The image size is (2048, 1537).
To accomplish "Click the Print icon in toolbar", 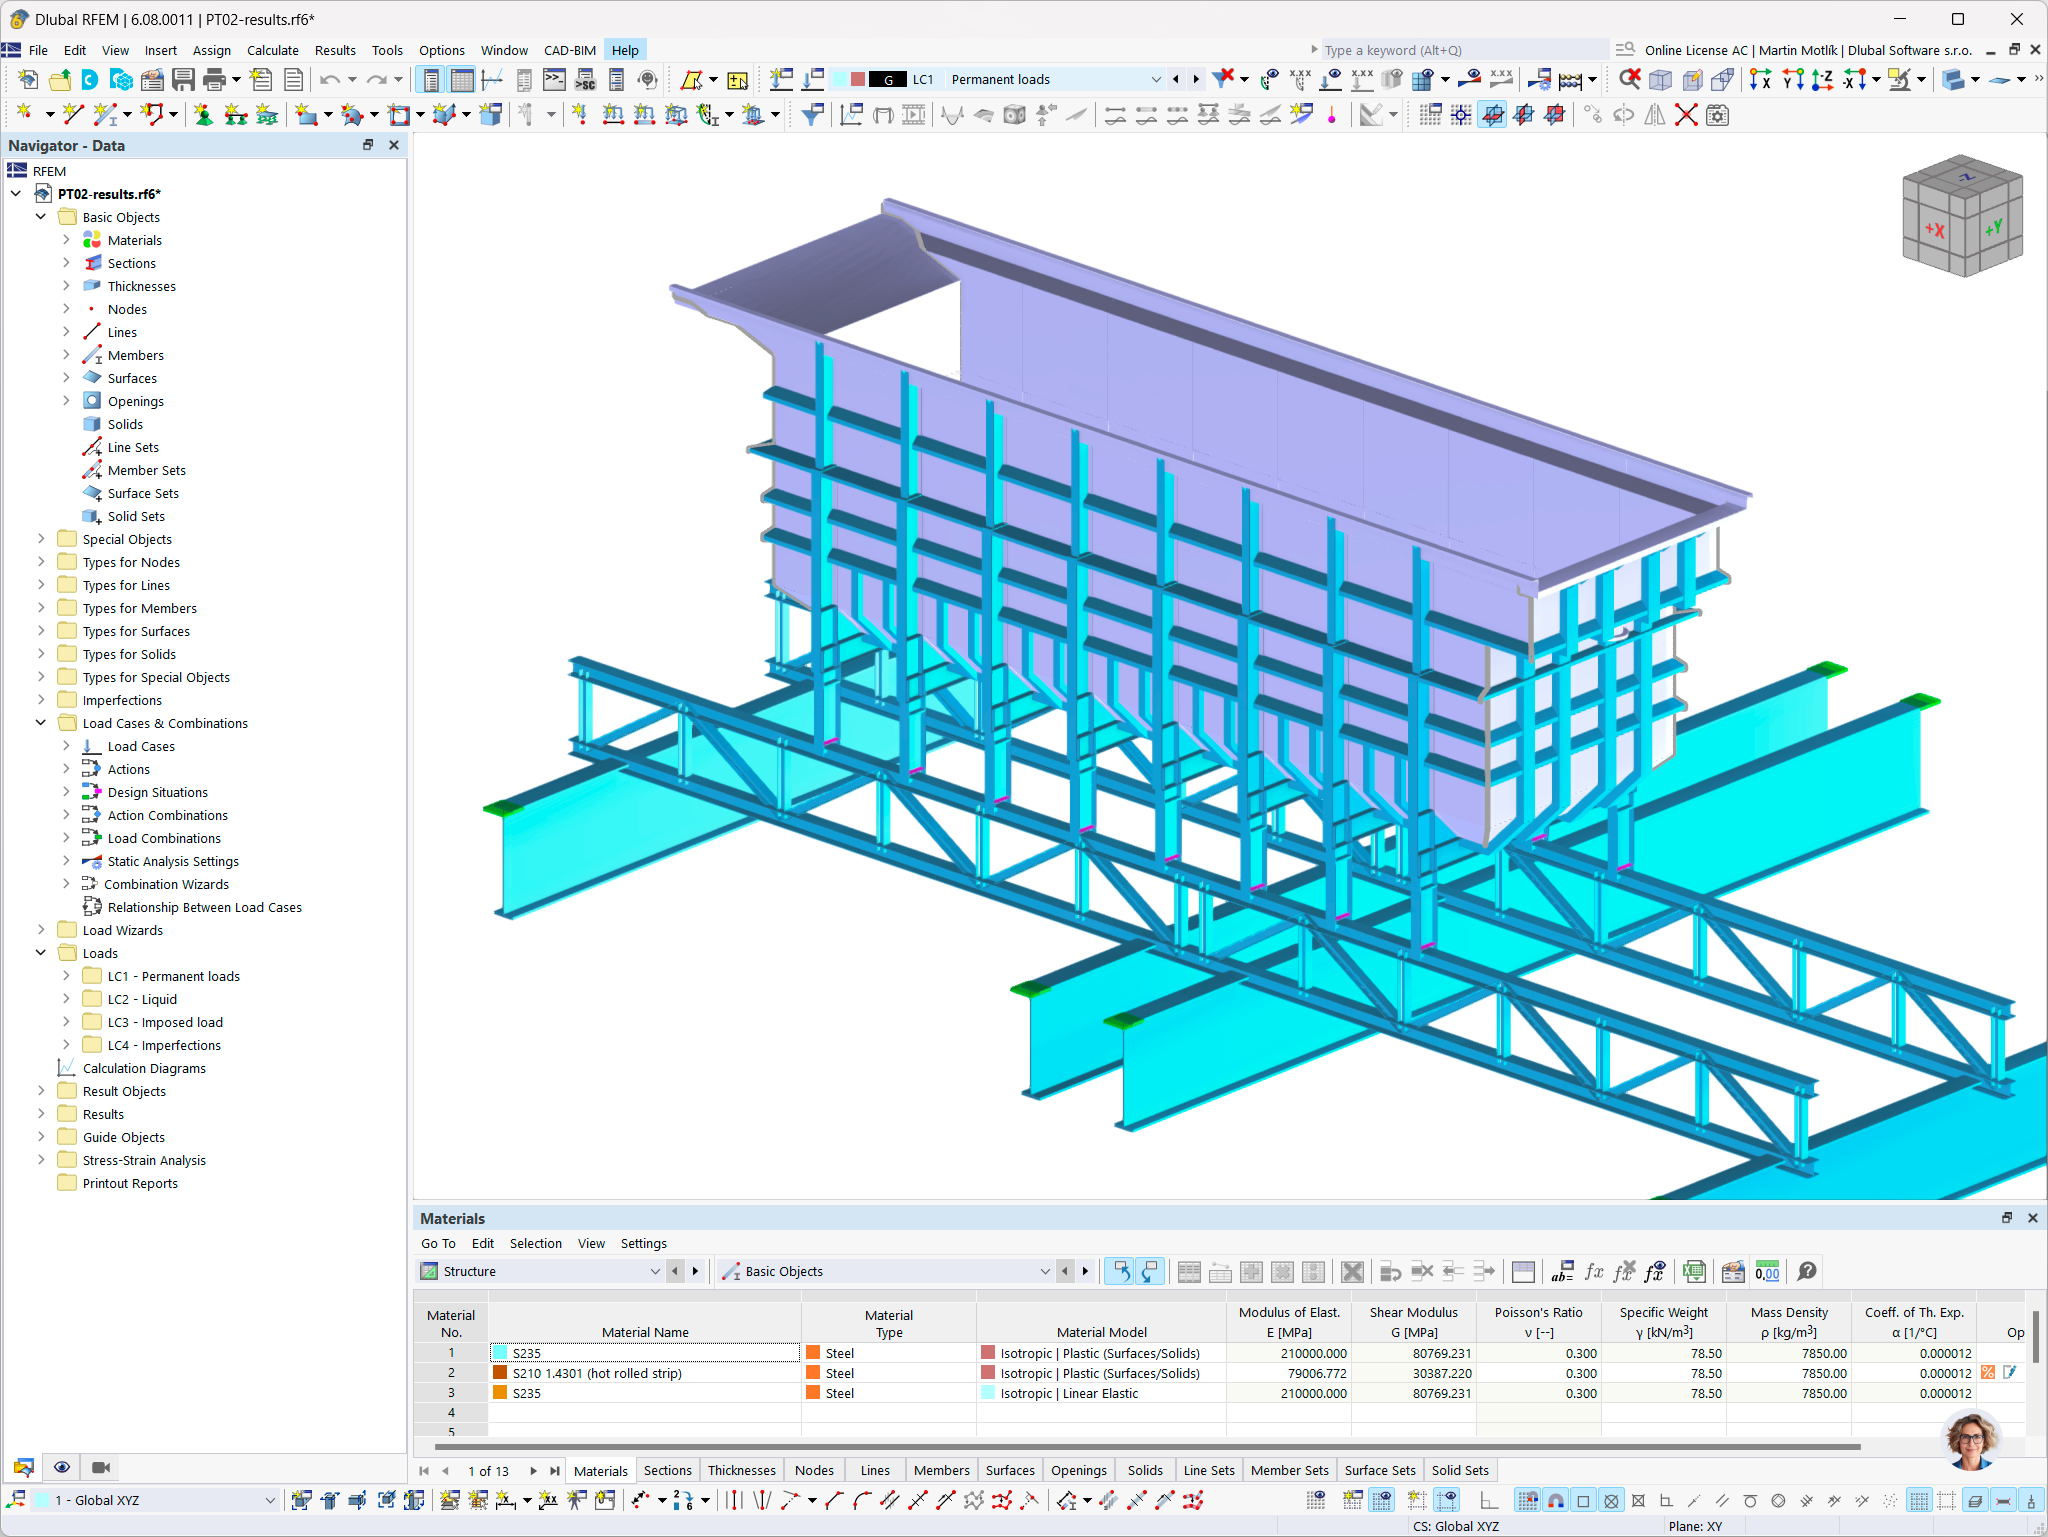I will point(213,80).
